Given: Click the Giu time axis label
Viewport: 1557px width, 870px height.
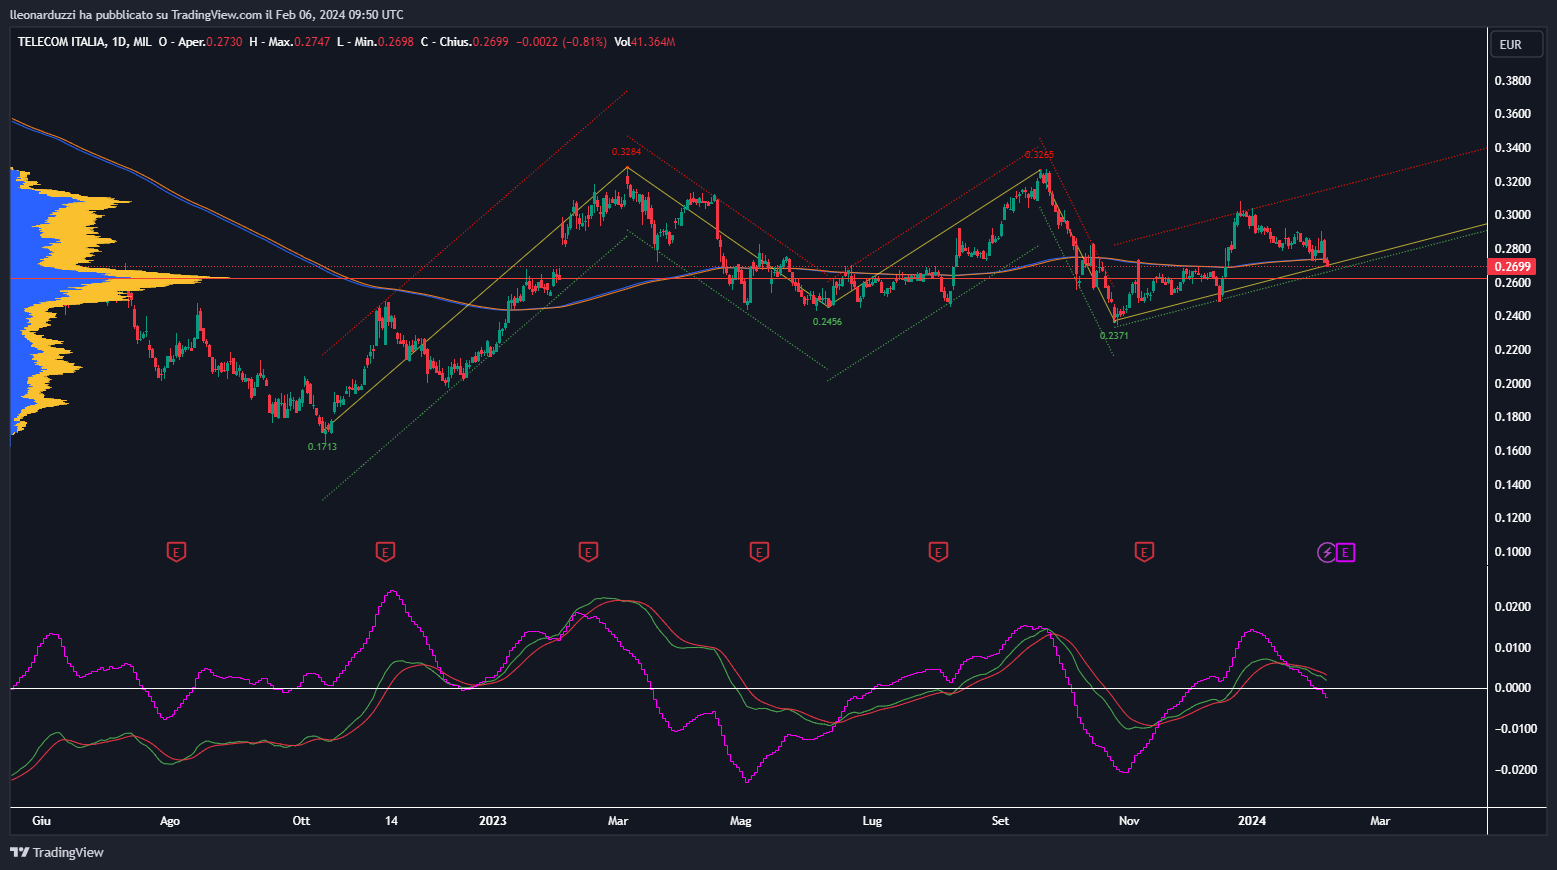Looking at the screenshot, I should click(x=41, y=821).
